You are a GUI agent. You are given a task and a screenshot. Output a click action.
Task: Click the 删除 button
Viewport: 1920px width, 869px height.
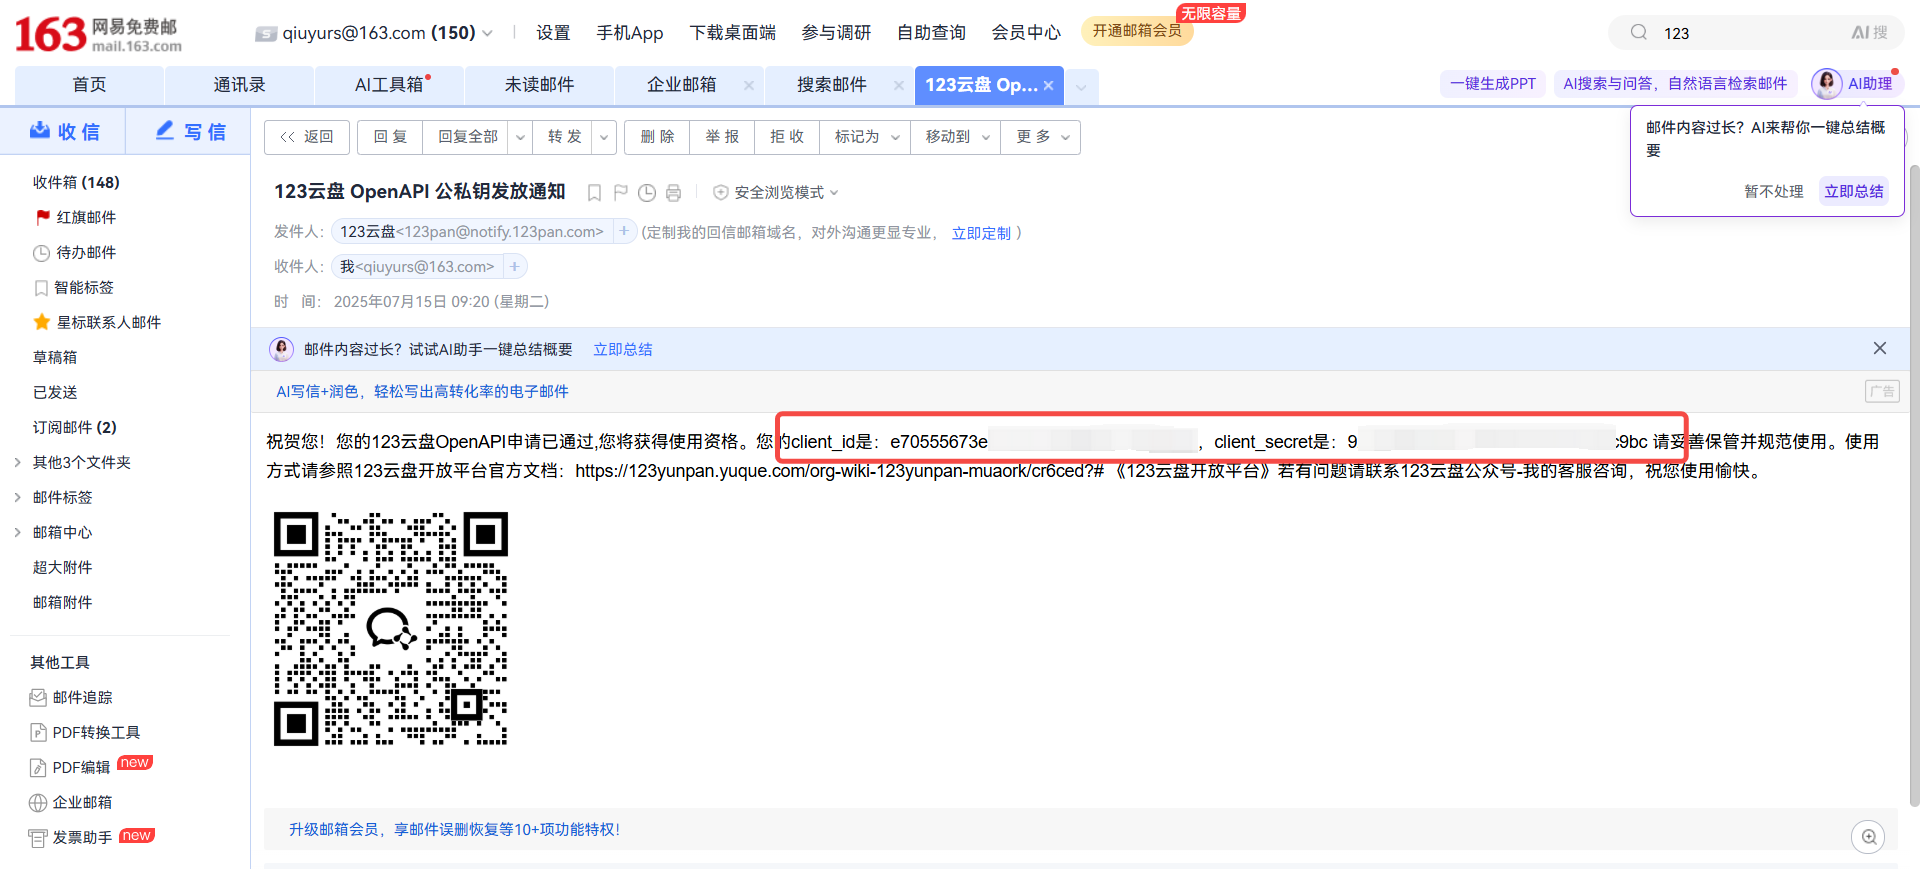(657, 137)
